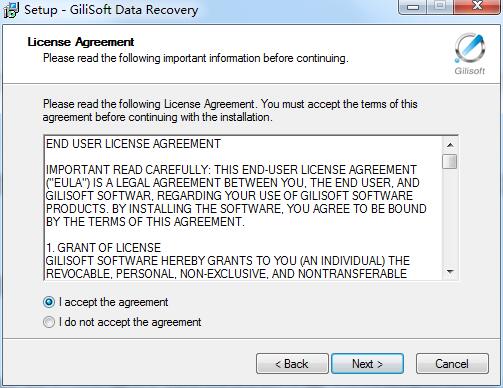
Task: Click the "Setup - GiliSoft Data Recovery" title bar text
Action: [111, 9]
